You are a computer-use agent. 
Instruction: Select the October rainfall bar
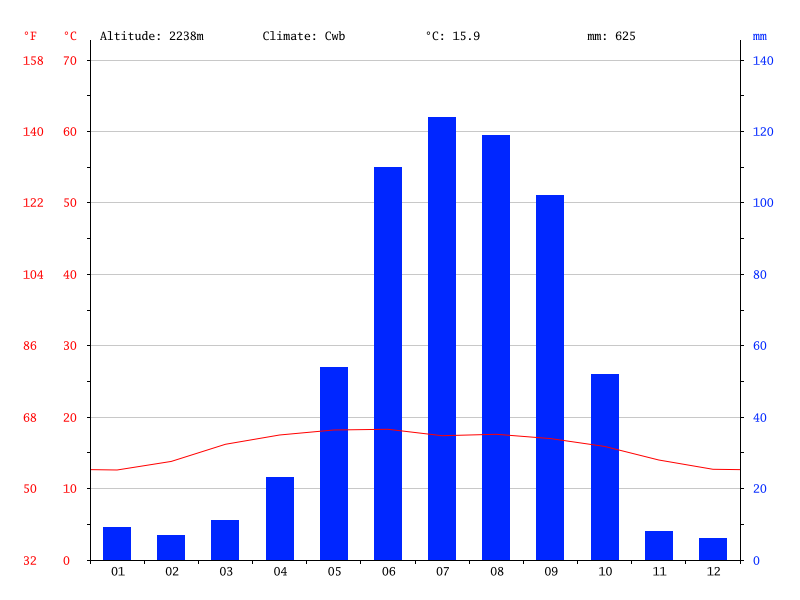click(605, 466)
